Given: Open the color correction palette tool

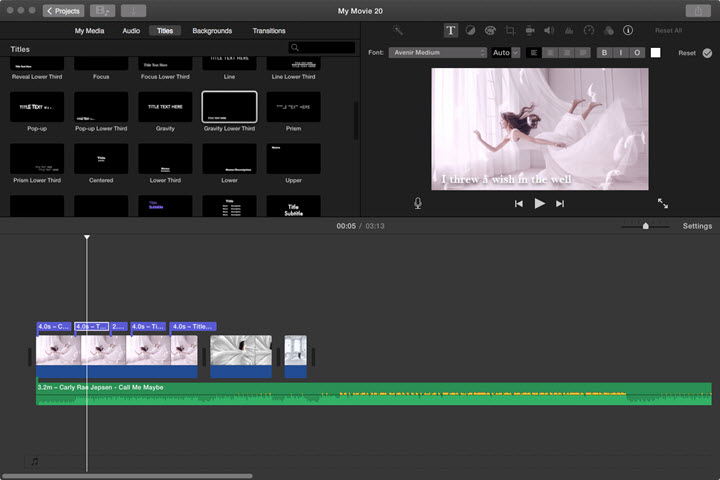Looking at the screenshot, I should [490, 31].
